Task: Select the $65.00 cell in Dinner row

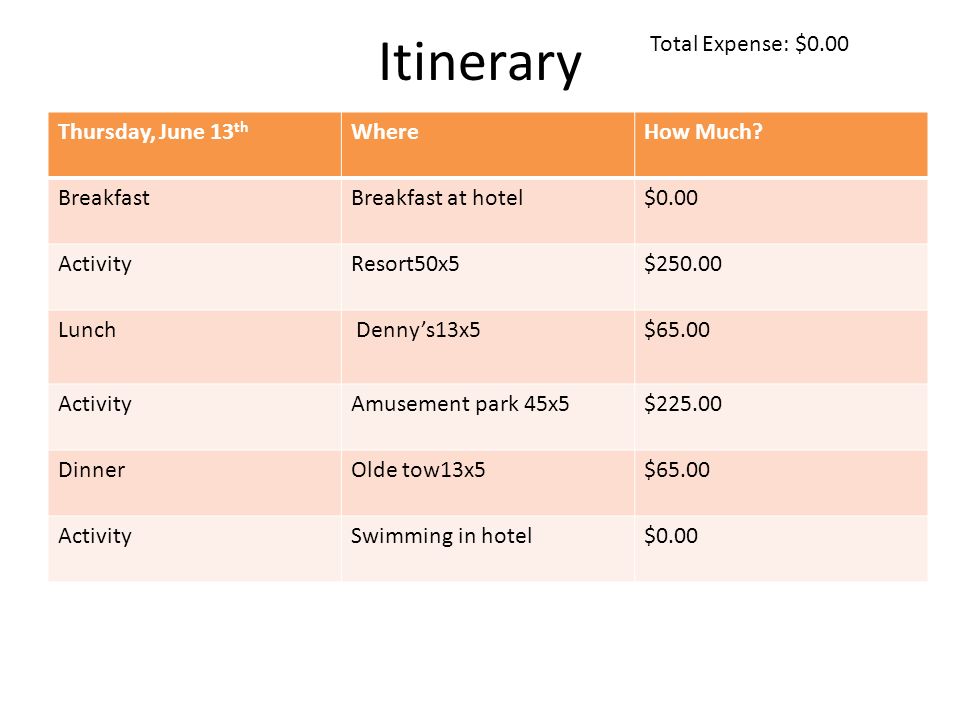Action: coord(781,483)
